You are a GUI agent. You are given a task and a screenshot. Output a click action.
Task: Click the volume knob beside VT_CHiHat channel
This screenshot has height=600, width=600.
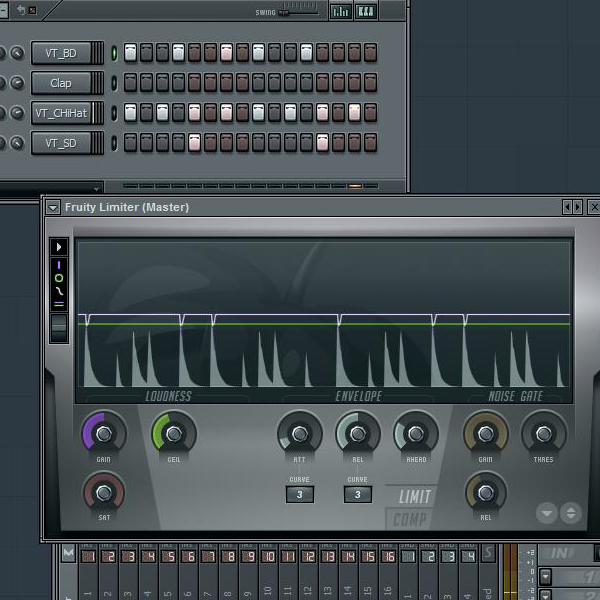(17, 113)
